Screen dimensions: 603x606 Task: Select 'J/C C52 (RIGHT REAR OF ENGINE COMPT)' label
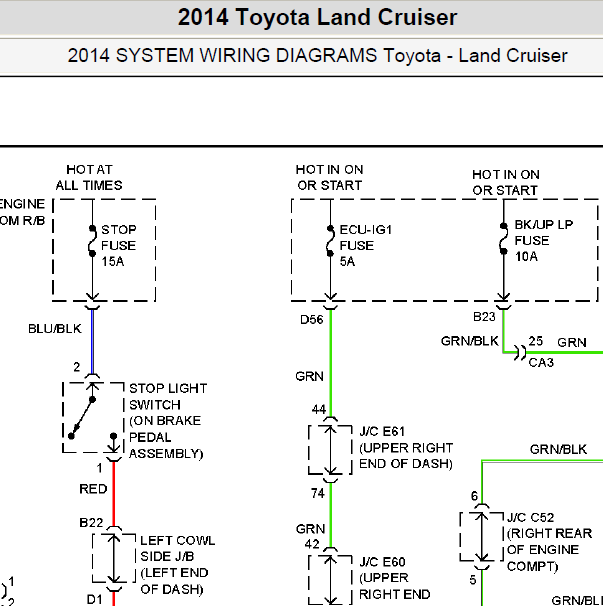(x=549, y=542)
